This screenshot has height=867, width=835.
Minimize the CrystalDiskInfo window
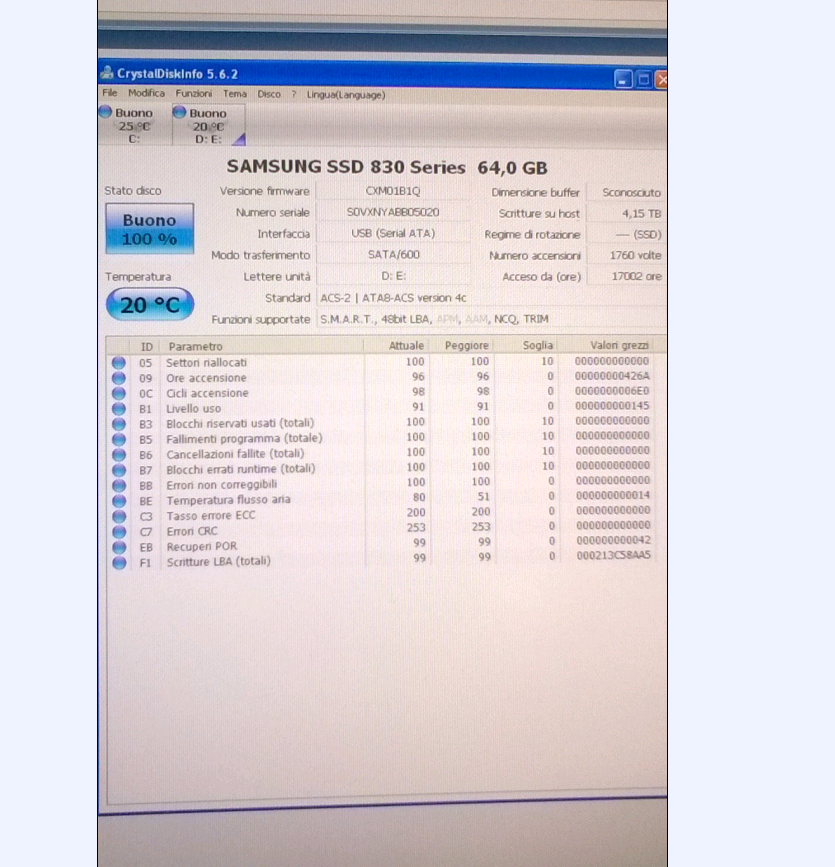pos(623,79)
